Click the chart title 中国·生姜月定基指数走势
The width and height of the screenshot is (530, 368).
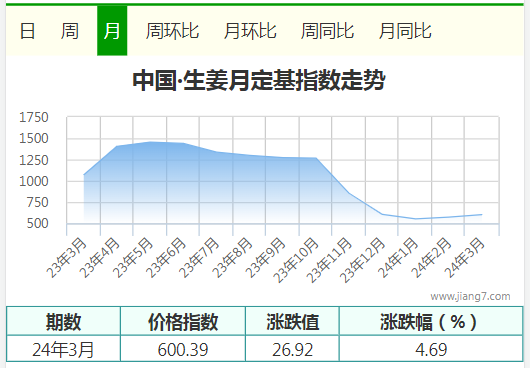pyautogui.click(x=259, y=80)
